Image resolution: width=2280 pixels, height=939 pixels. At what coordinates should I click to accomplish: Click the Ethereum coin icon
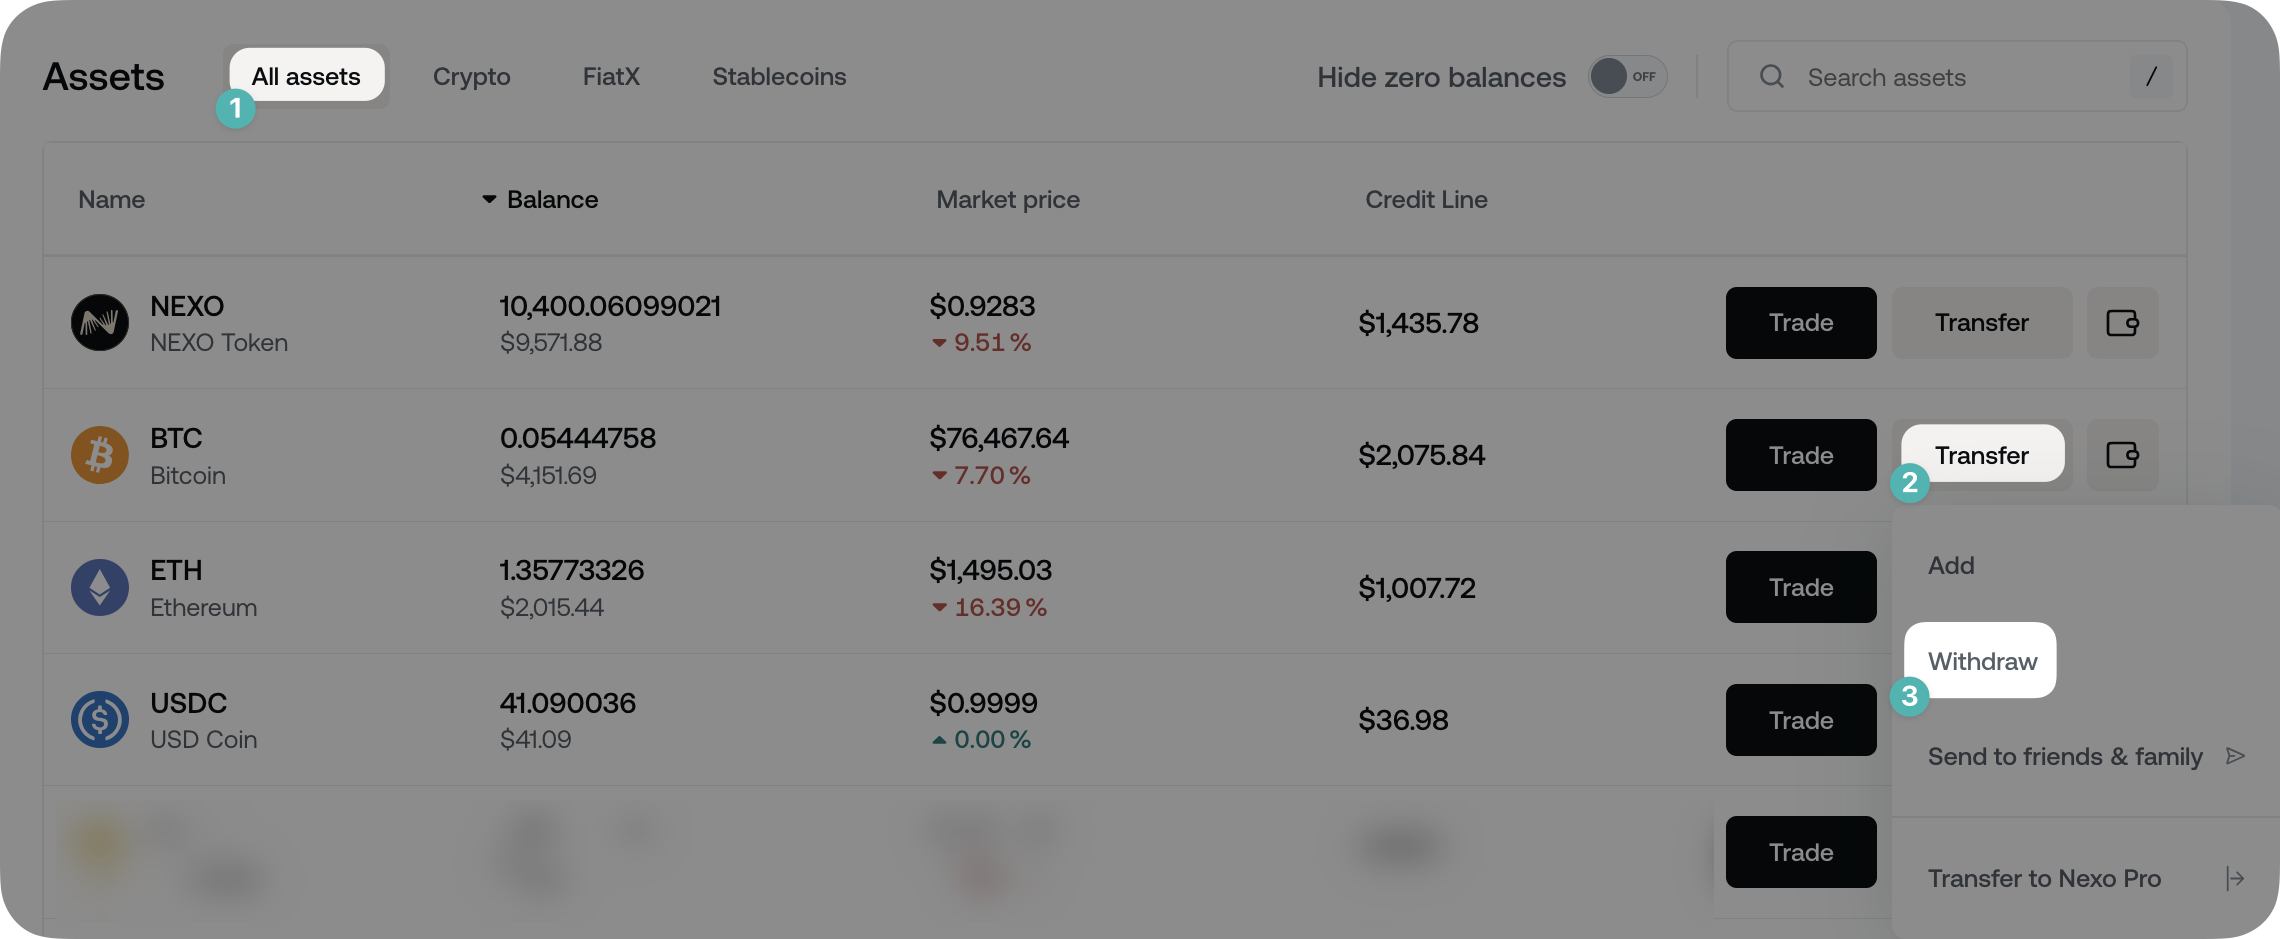click(x=99, y=587)
